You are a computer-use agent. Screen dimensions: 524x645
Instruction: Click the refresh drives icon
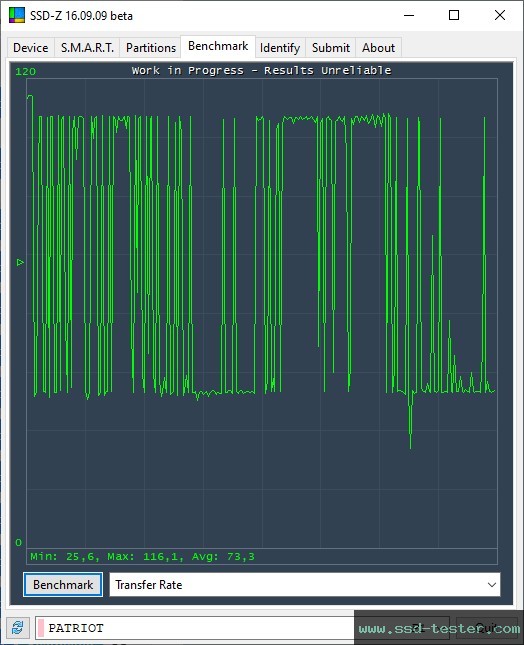click(17, 628)
